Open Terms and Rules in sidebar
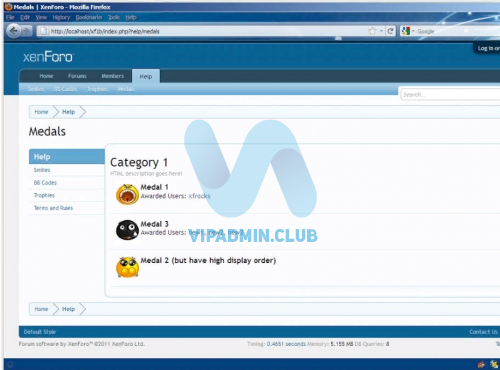Screen dimensions: 500x370 tap(53, 208)
